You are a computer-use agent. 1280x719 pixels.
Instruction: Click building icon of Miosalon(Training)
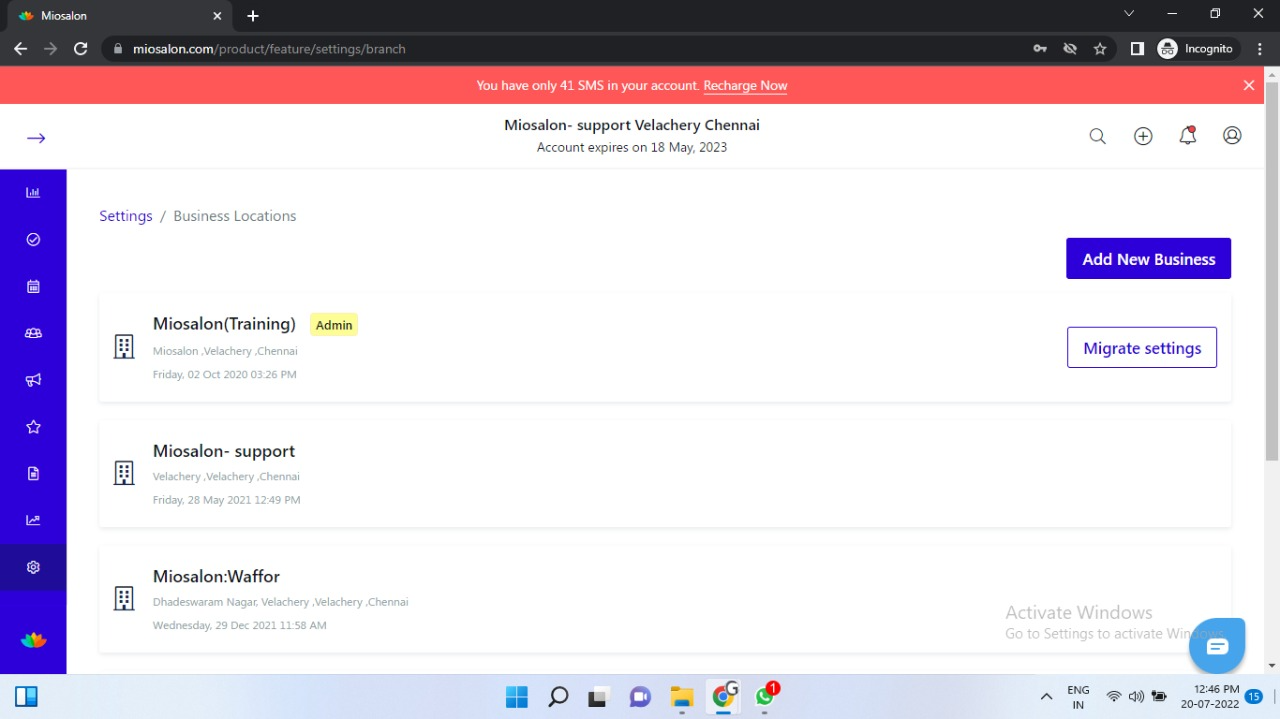(x=124, y=347)
